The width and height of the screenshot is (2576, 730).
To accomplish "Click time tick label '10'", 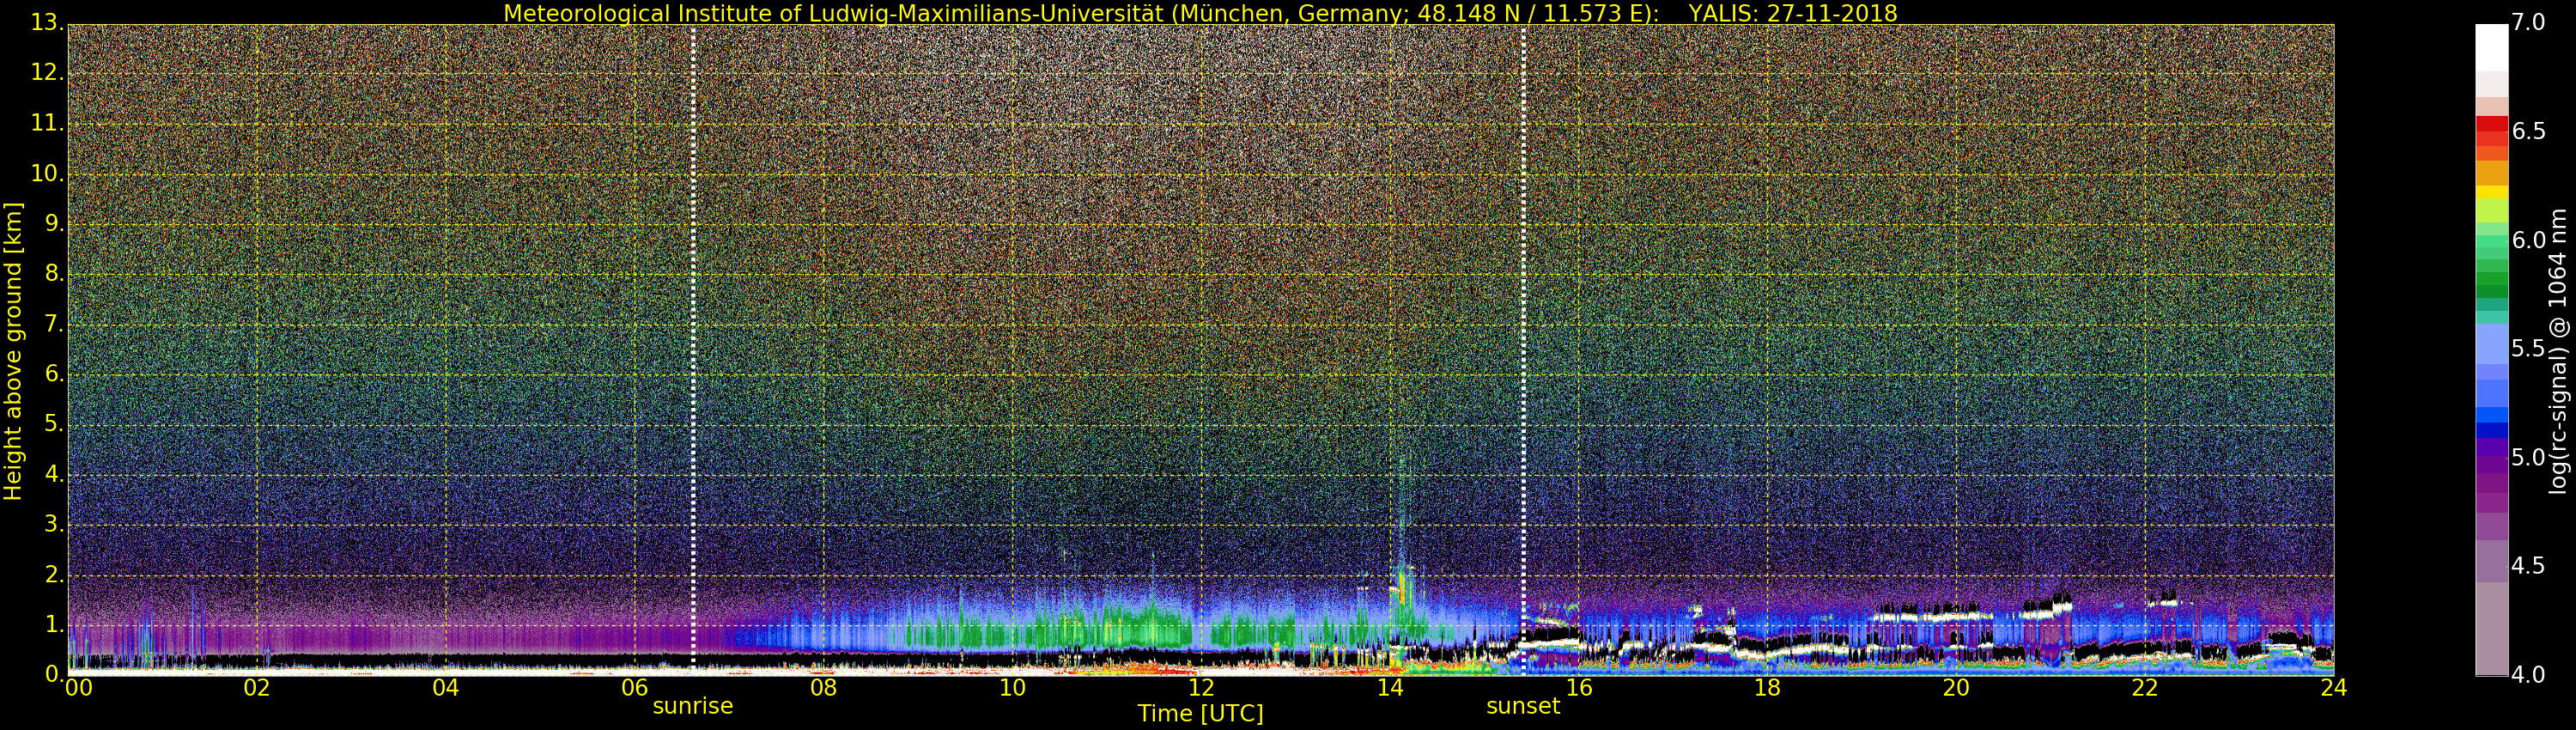I will tap(1012, 688).
